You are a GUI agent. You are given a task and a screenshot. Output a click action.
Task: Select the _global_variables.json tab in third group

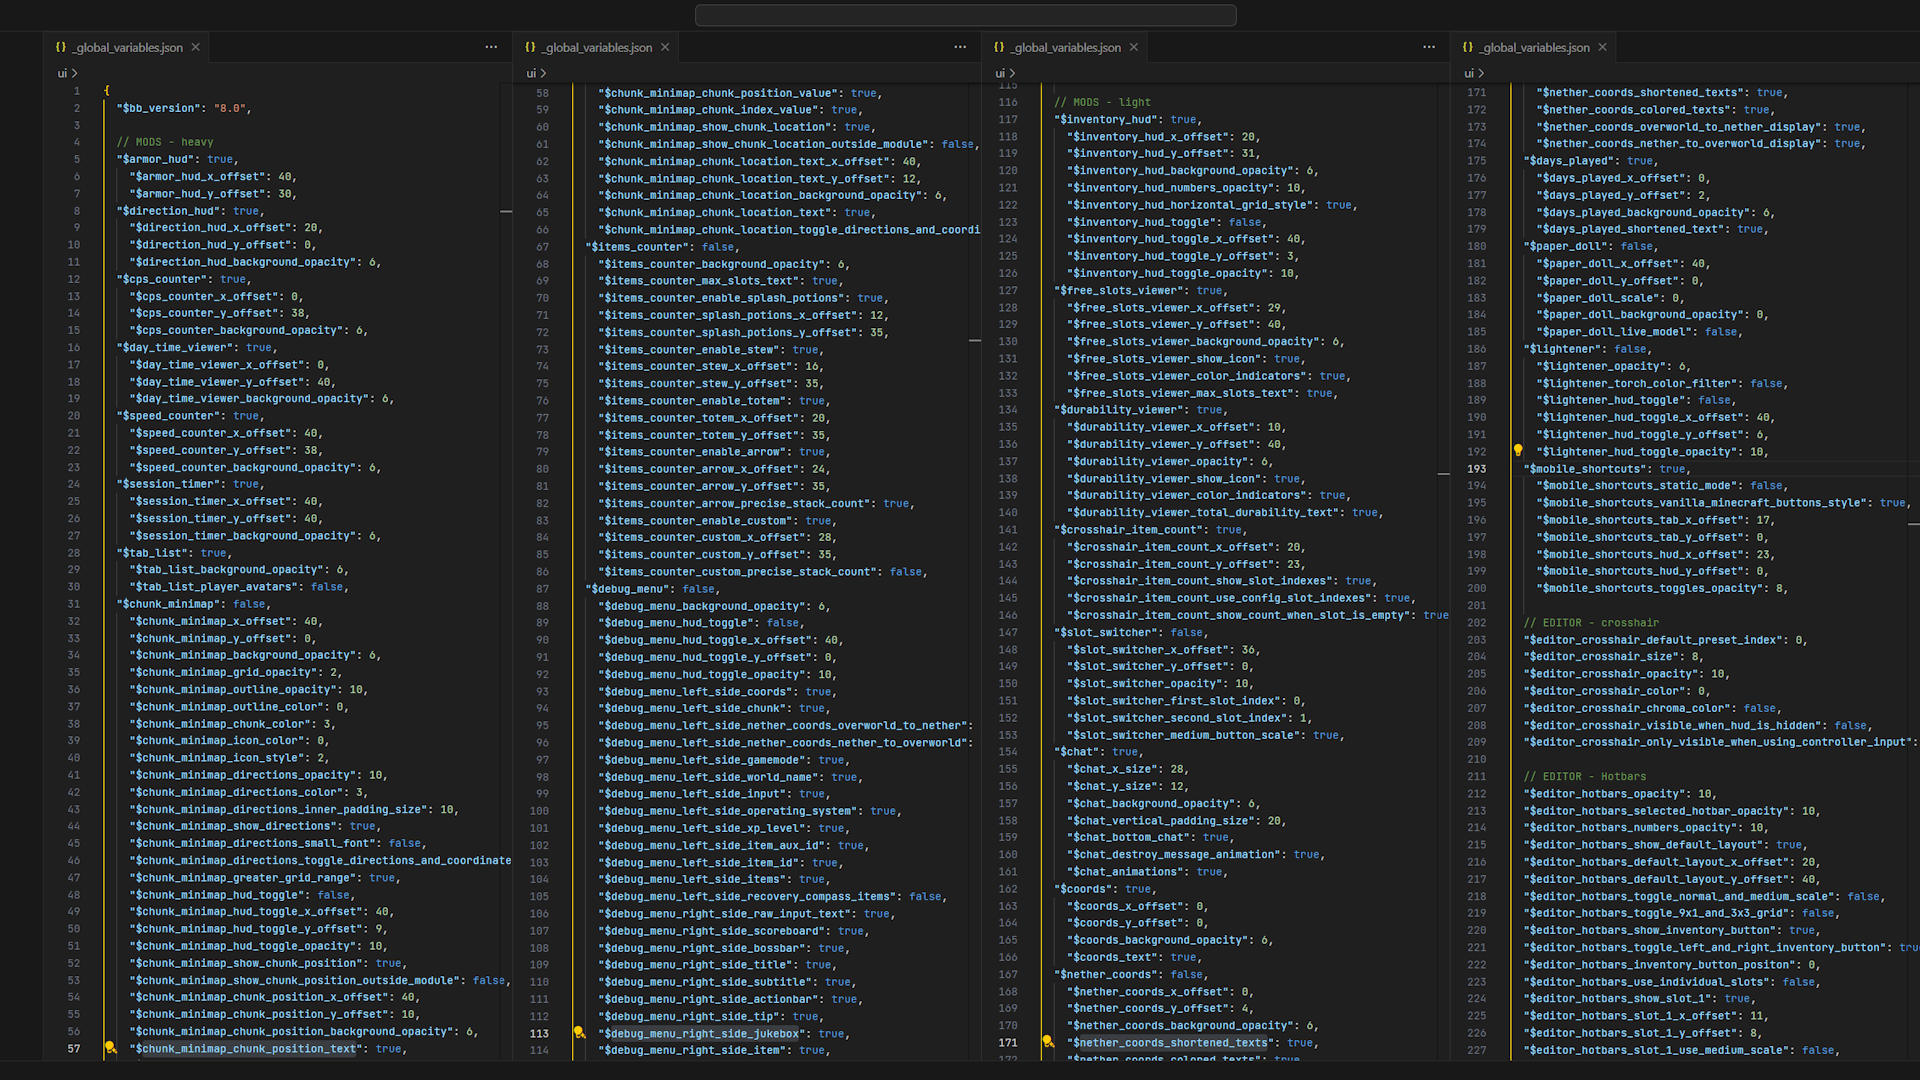[x=1065, y=47]
